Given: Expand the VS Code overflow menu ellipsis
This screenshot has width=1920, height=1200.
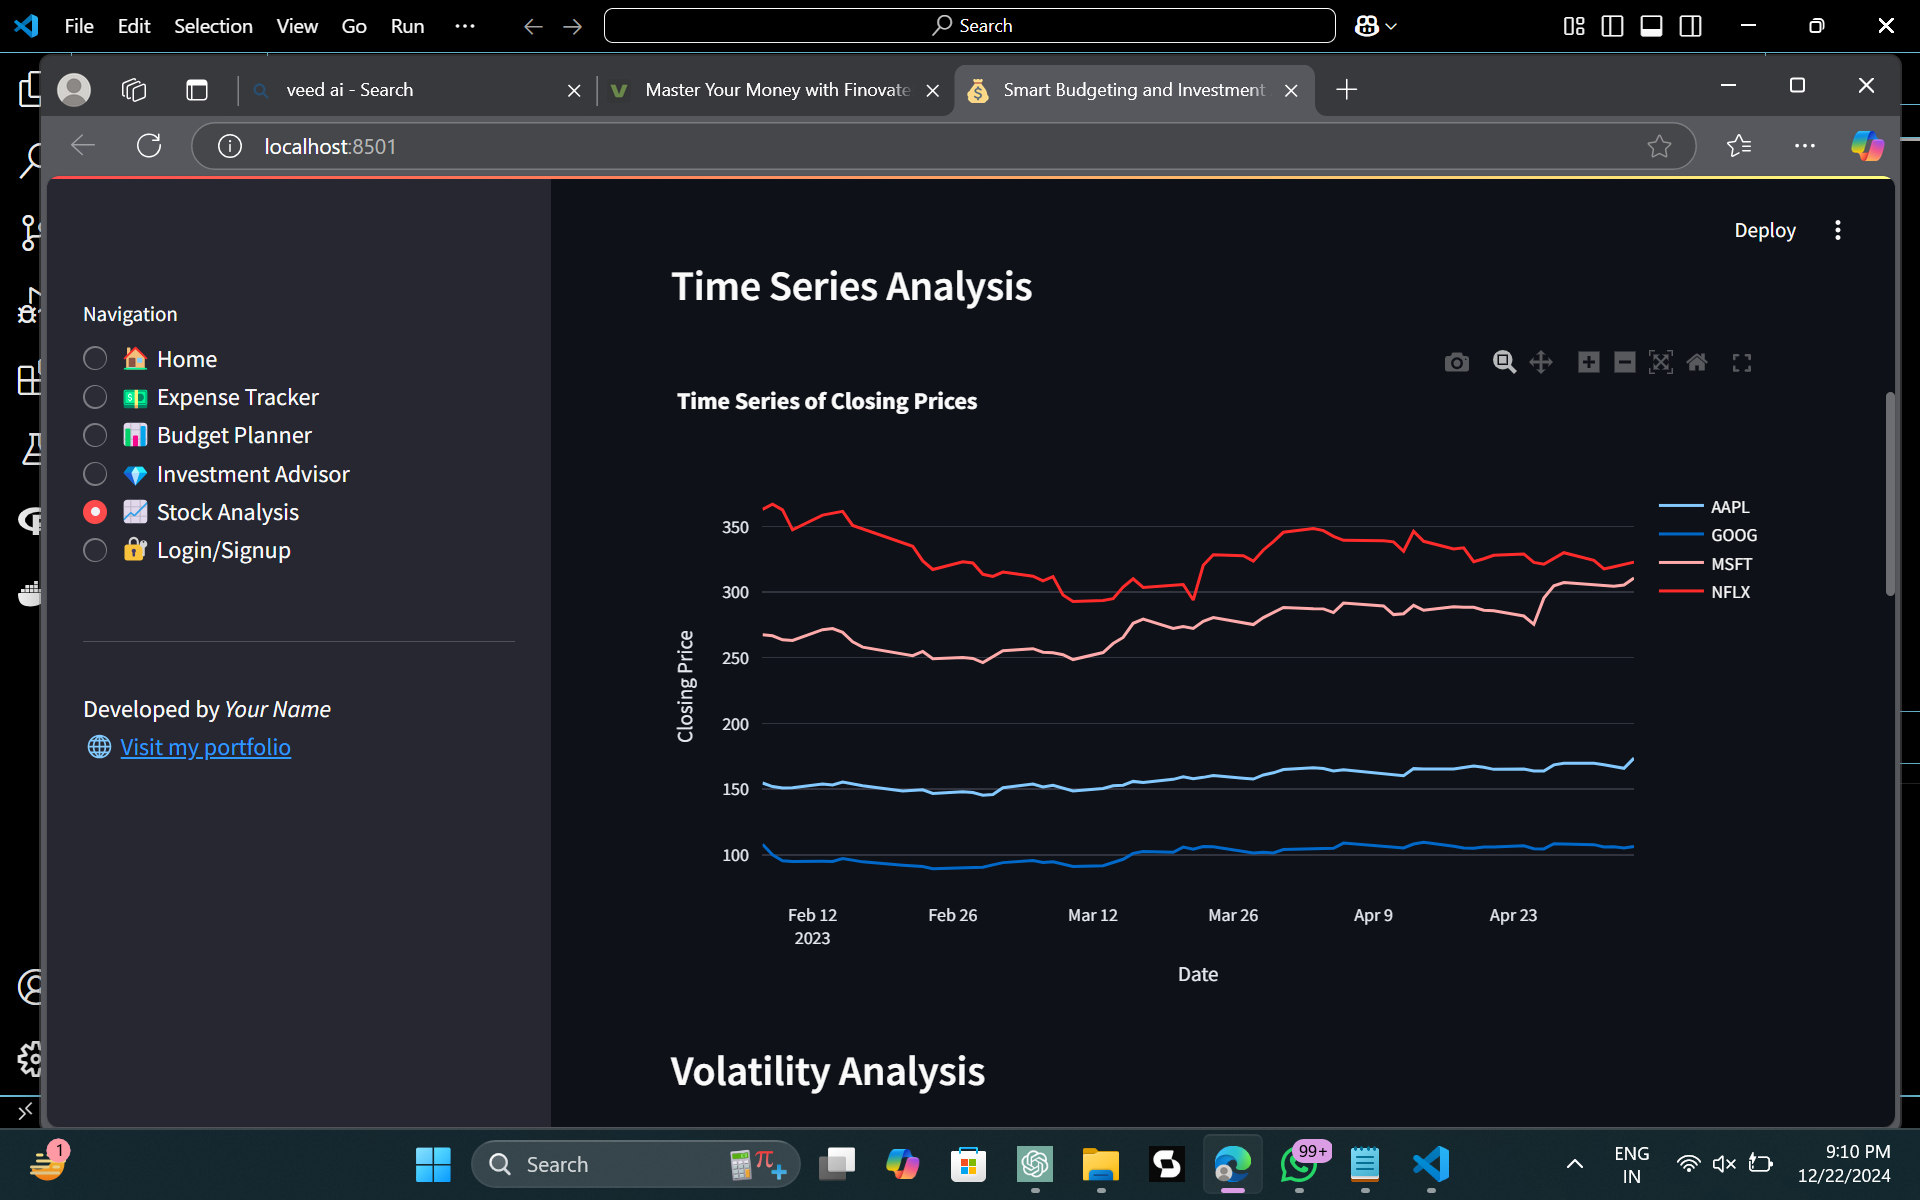Looking at the screenshot, I should pos(464,26).
